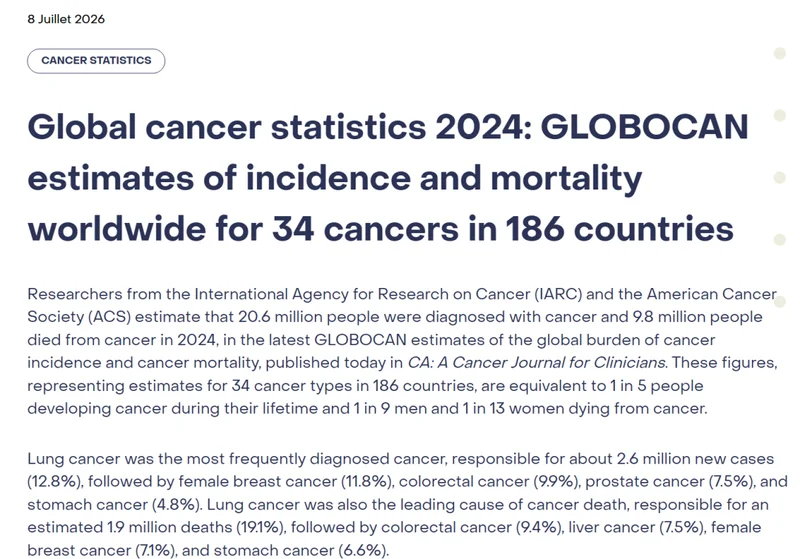Click the dot right of the GLOBOCAN headline word

click(780, 115)
